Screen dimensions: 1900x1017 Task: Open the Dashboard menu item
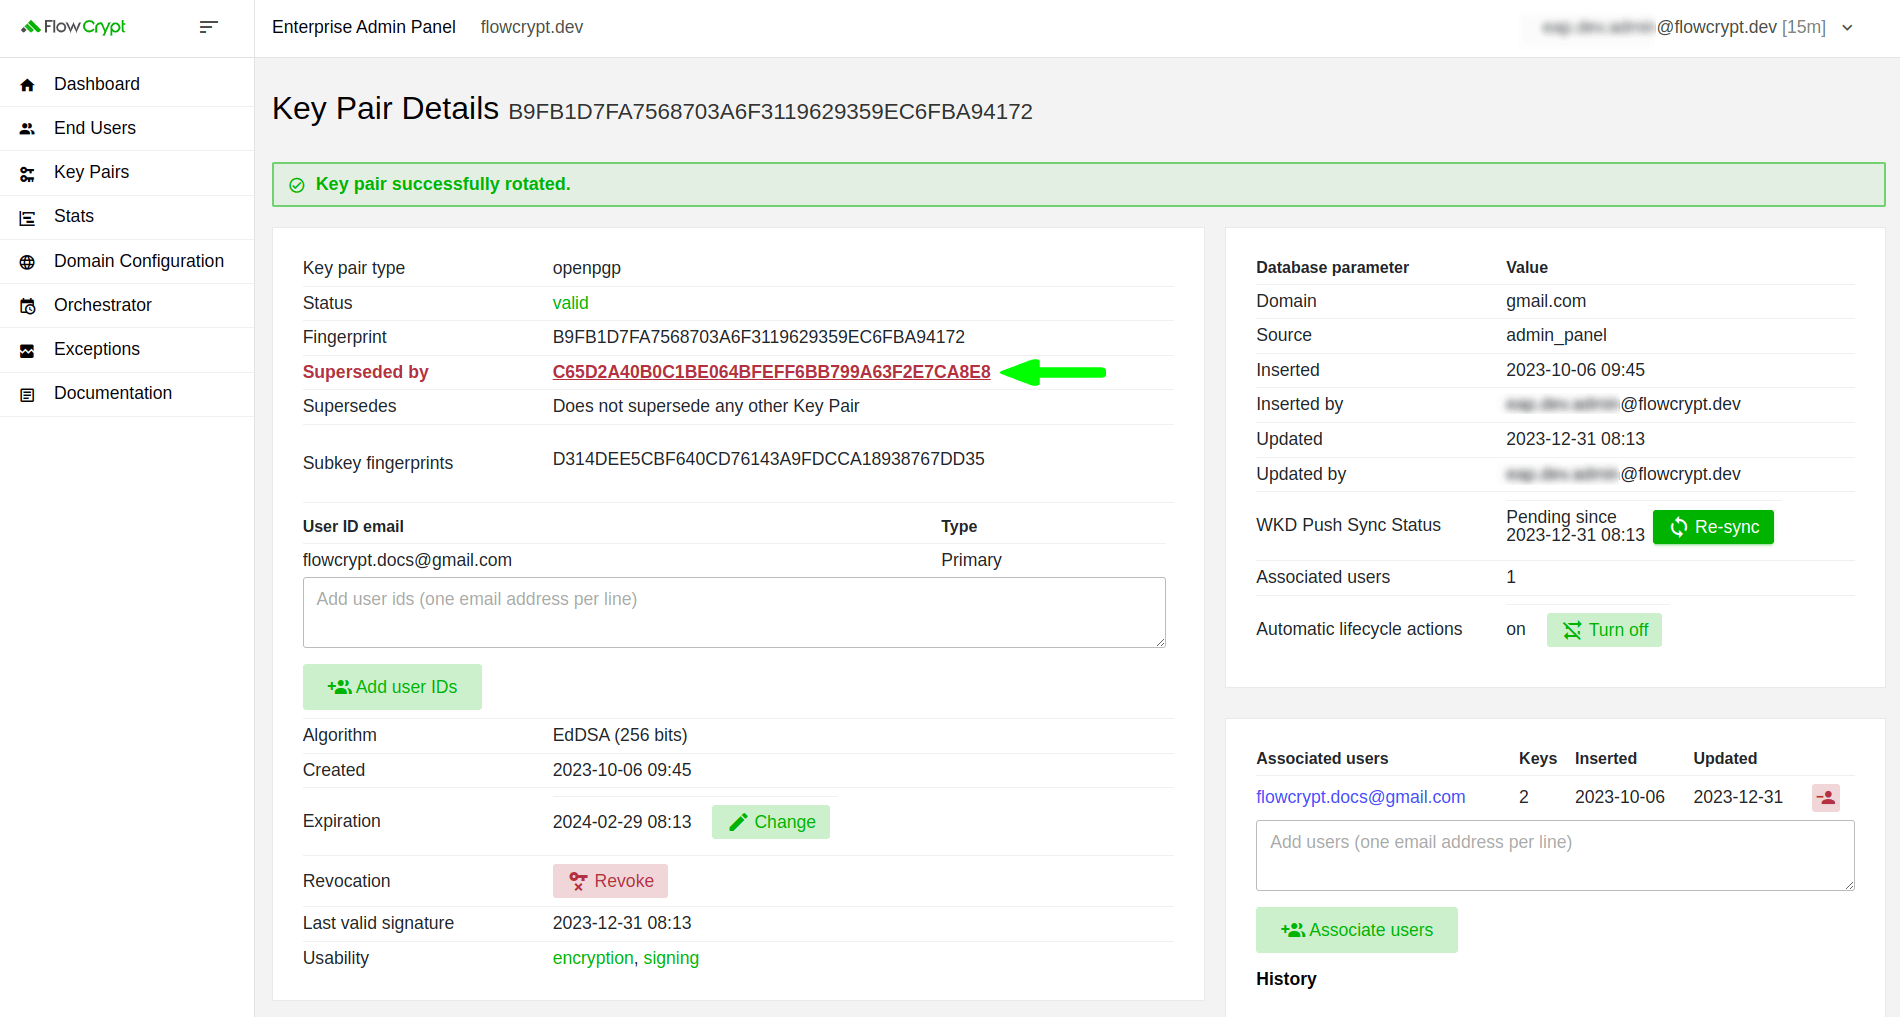pos(127,84)
